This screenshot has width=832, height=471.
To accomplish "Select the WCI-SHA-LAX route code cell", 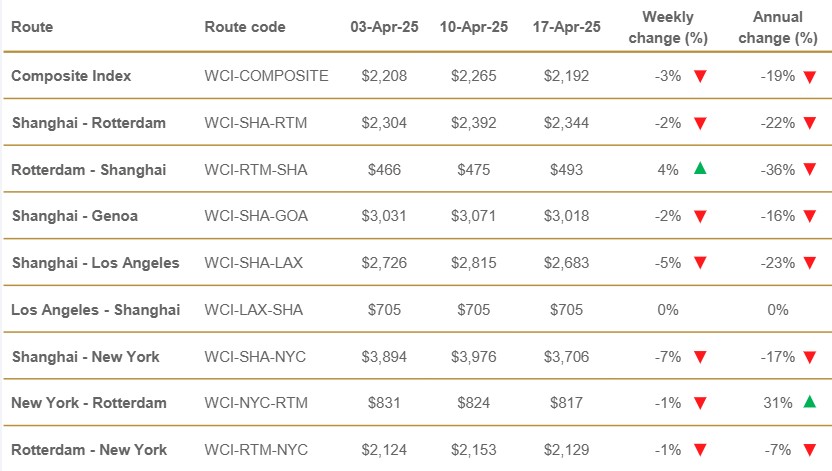I will point(254,263).
